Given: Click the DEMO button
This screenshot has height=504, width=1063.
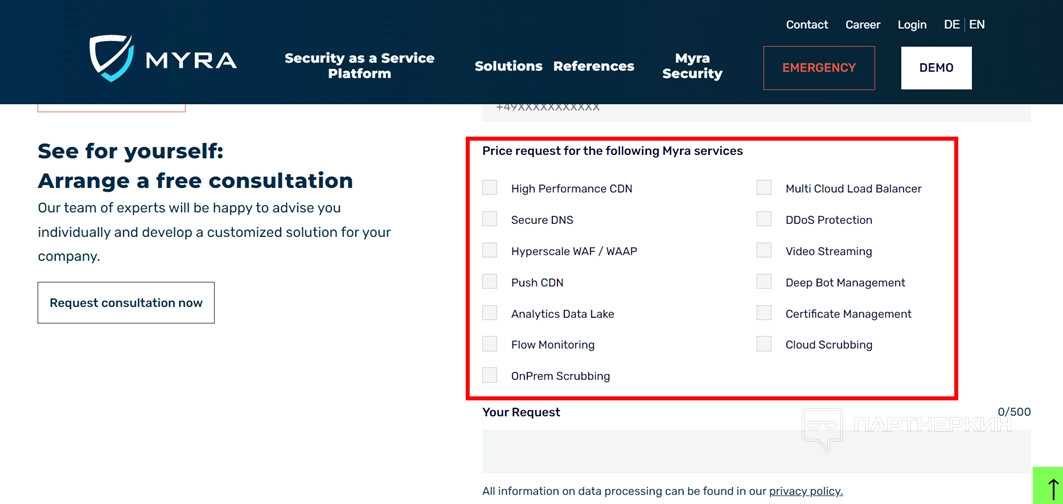Looking at the screenshot, I should [x=936, y=68].
